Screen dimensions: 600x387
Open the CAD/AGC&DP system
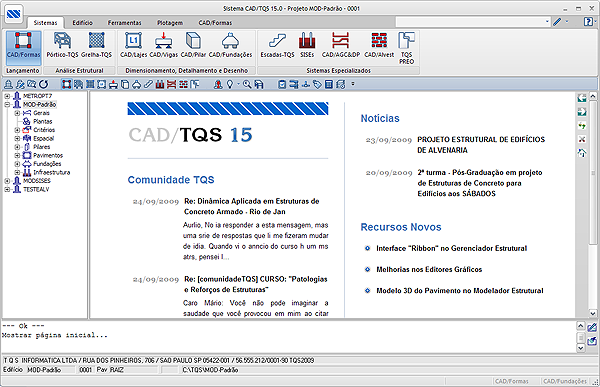pyautogui.click(x=341, y=45)
